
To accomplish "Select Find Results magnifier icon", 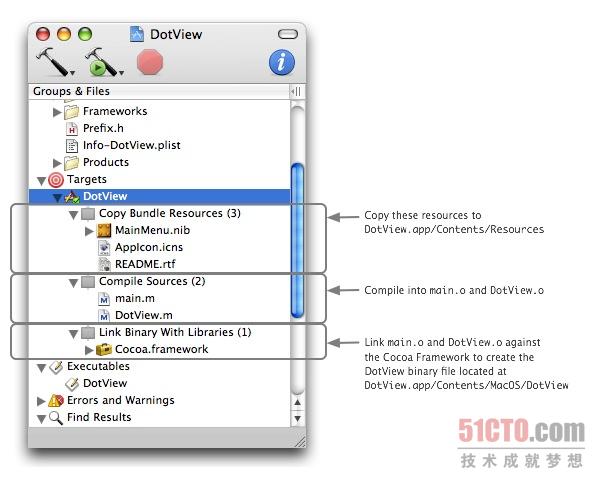I will [56, 418].
